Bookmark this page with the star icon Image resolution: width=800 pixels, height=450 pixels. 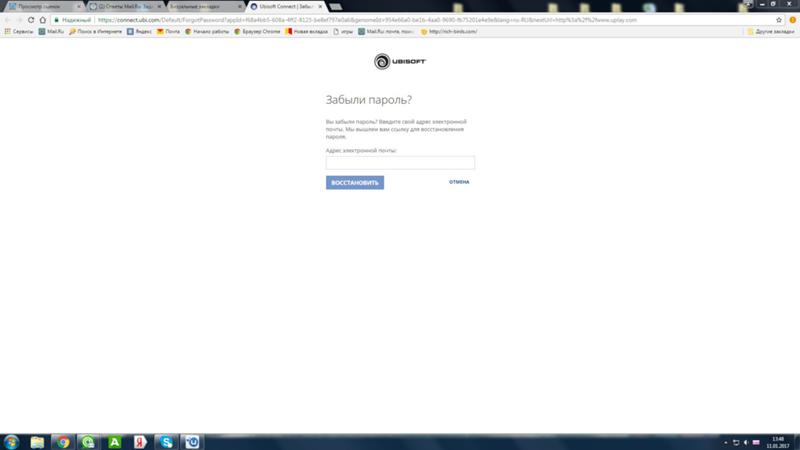point(779,20)
